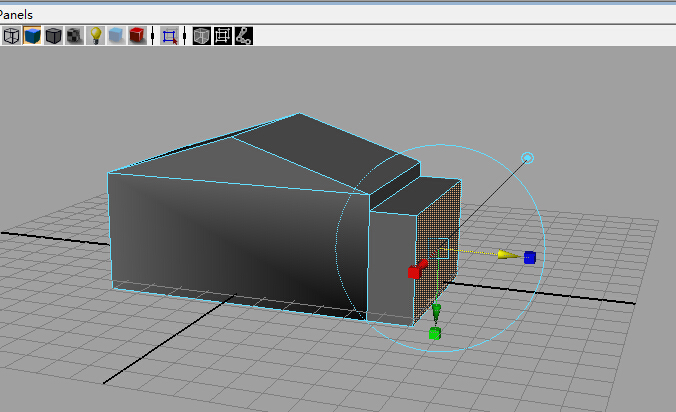This screenshot has height=412, width=676.
Task: Click the manipulator center square handle
Action: point(438,249)
